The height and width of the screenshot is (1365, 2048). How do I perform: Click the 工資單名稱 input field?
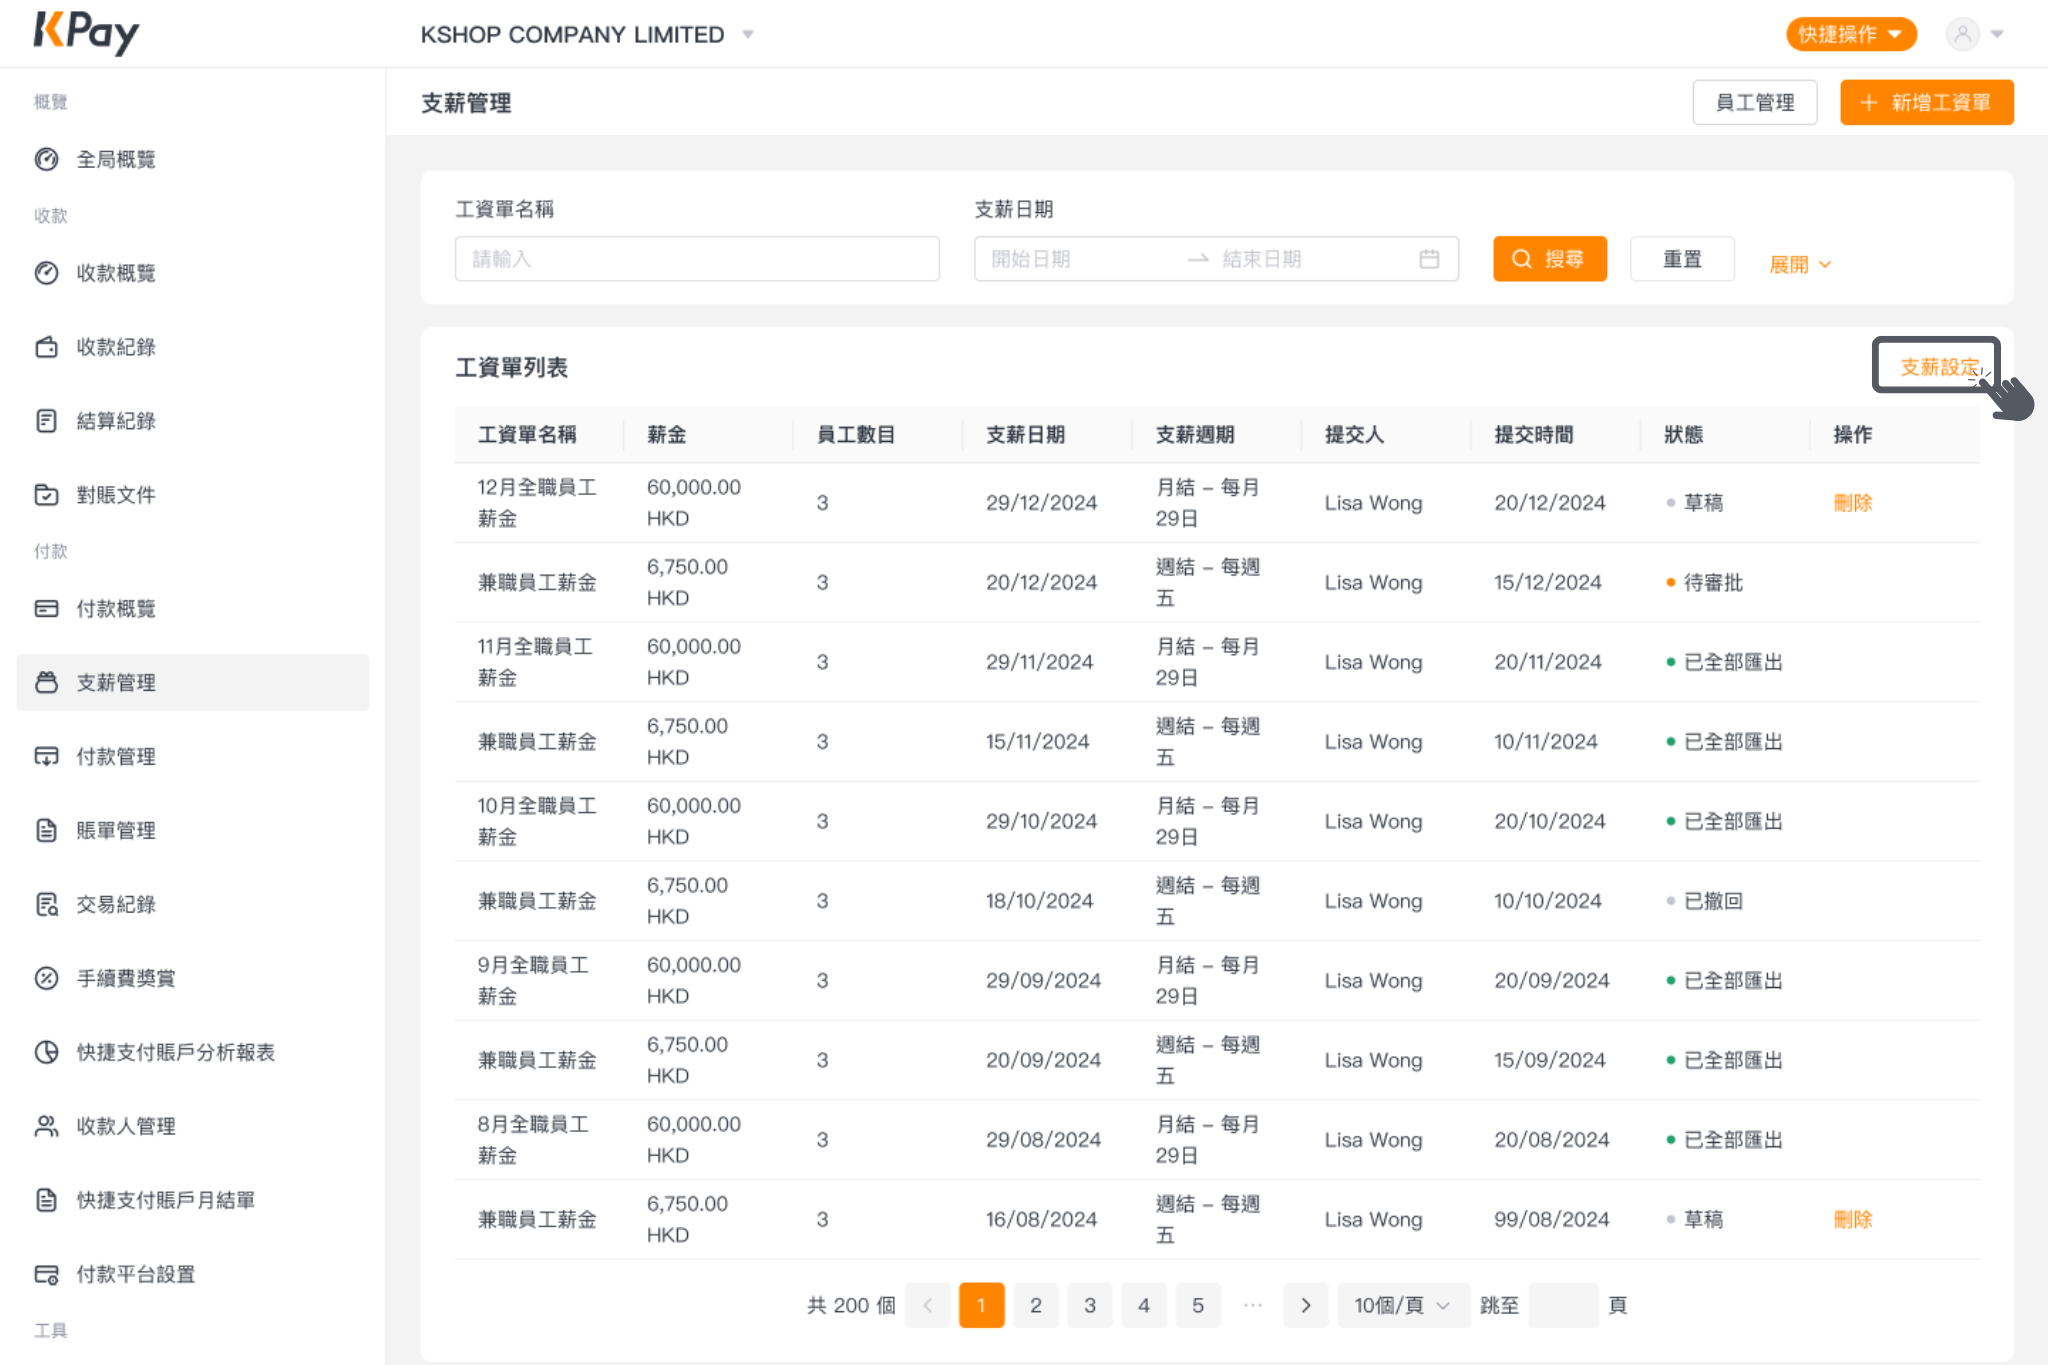point(697,259)
